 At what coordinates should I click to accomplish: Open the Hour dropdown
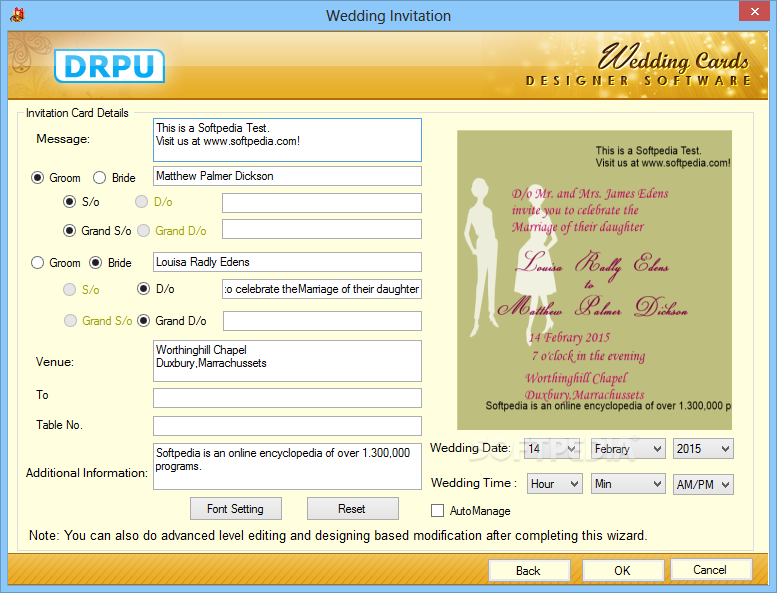pyautogui.click(x=555, y=484)
